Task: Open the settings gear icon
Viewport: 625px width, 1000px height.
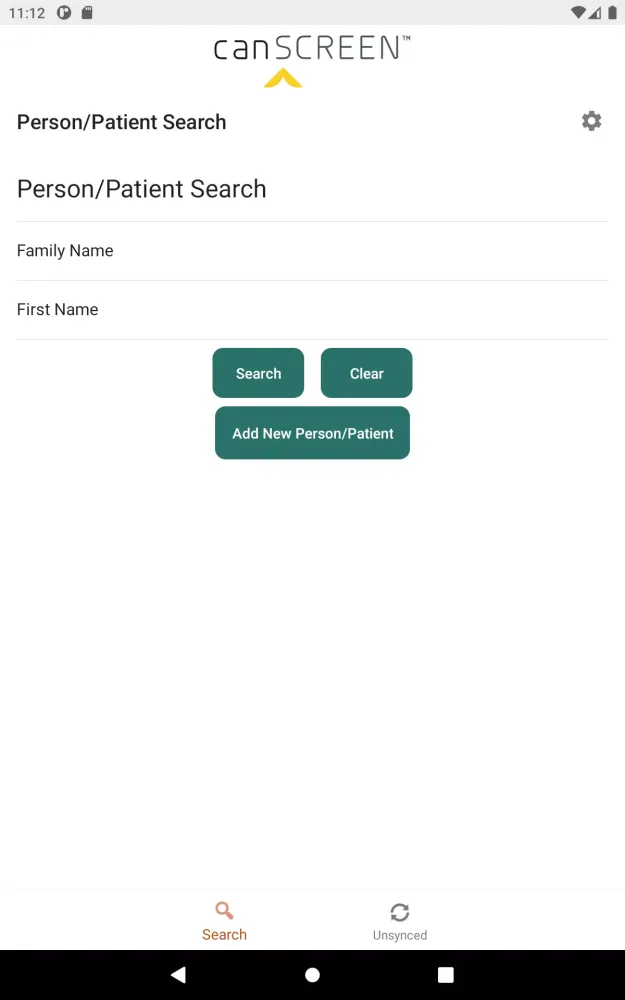Action: pyautogui.click(x=591, y=121)
